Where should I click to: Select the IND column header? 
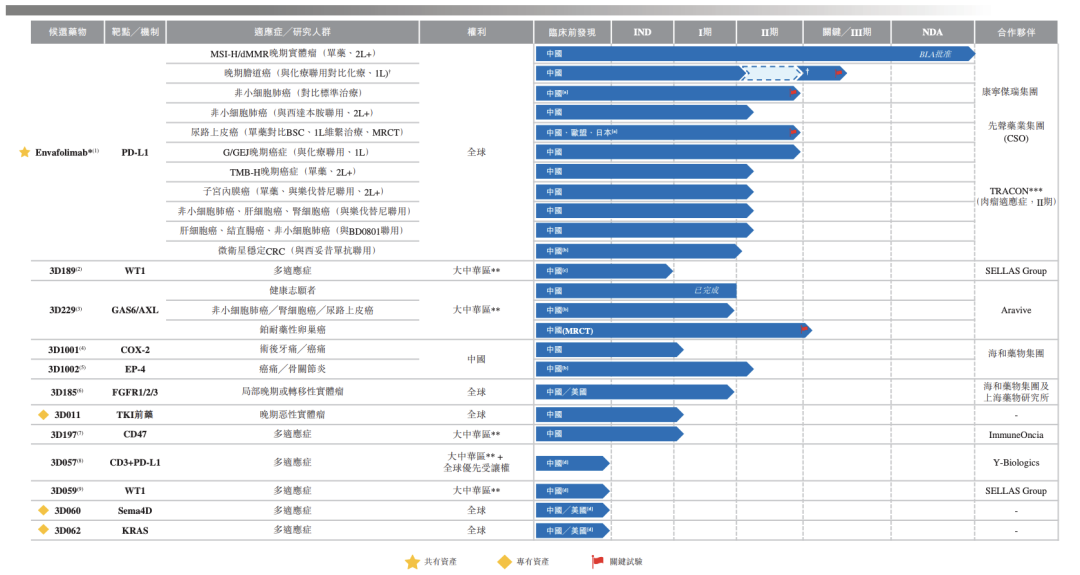642,32
